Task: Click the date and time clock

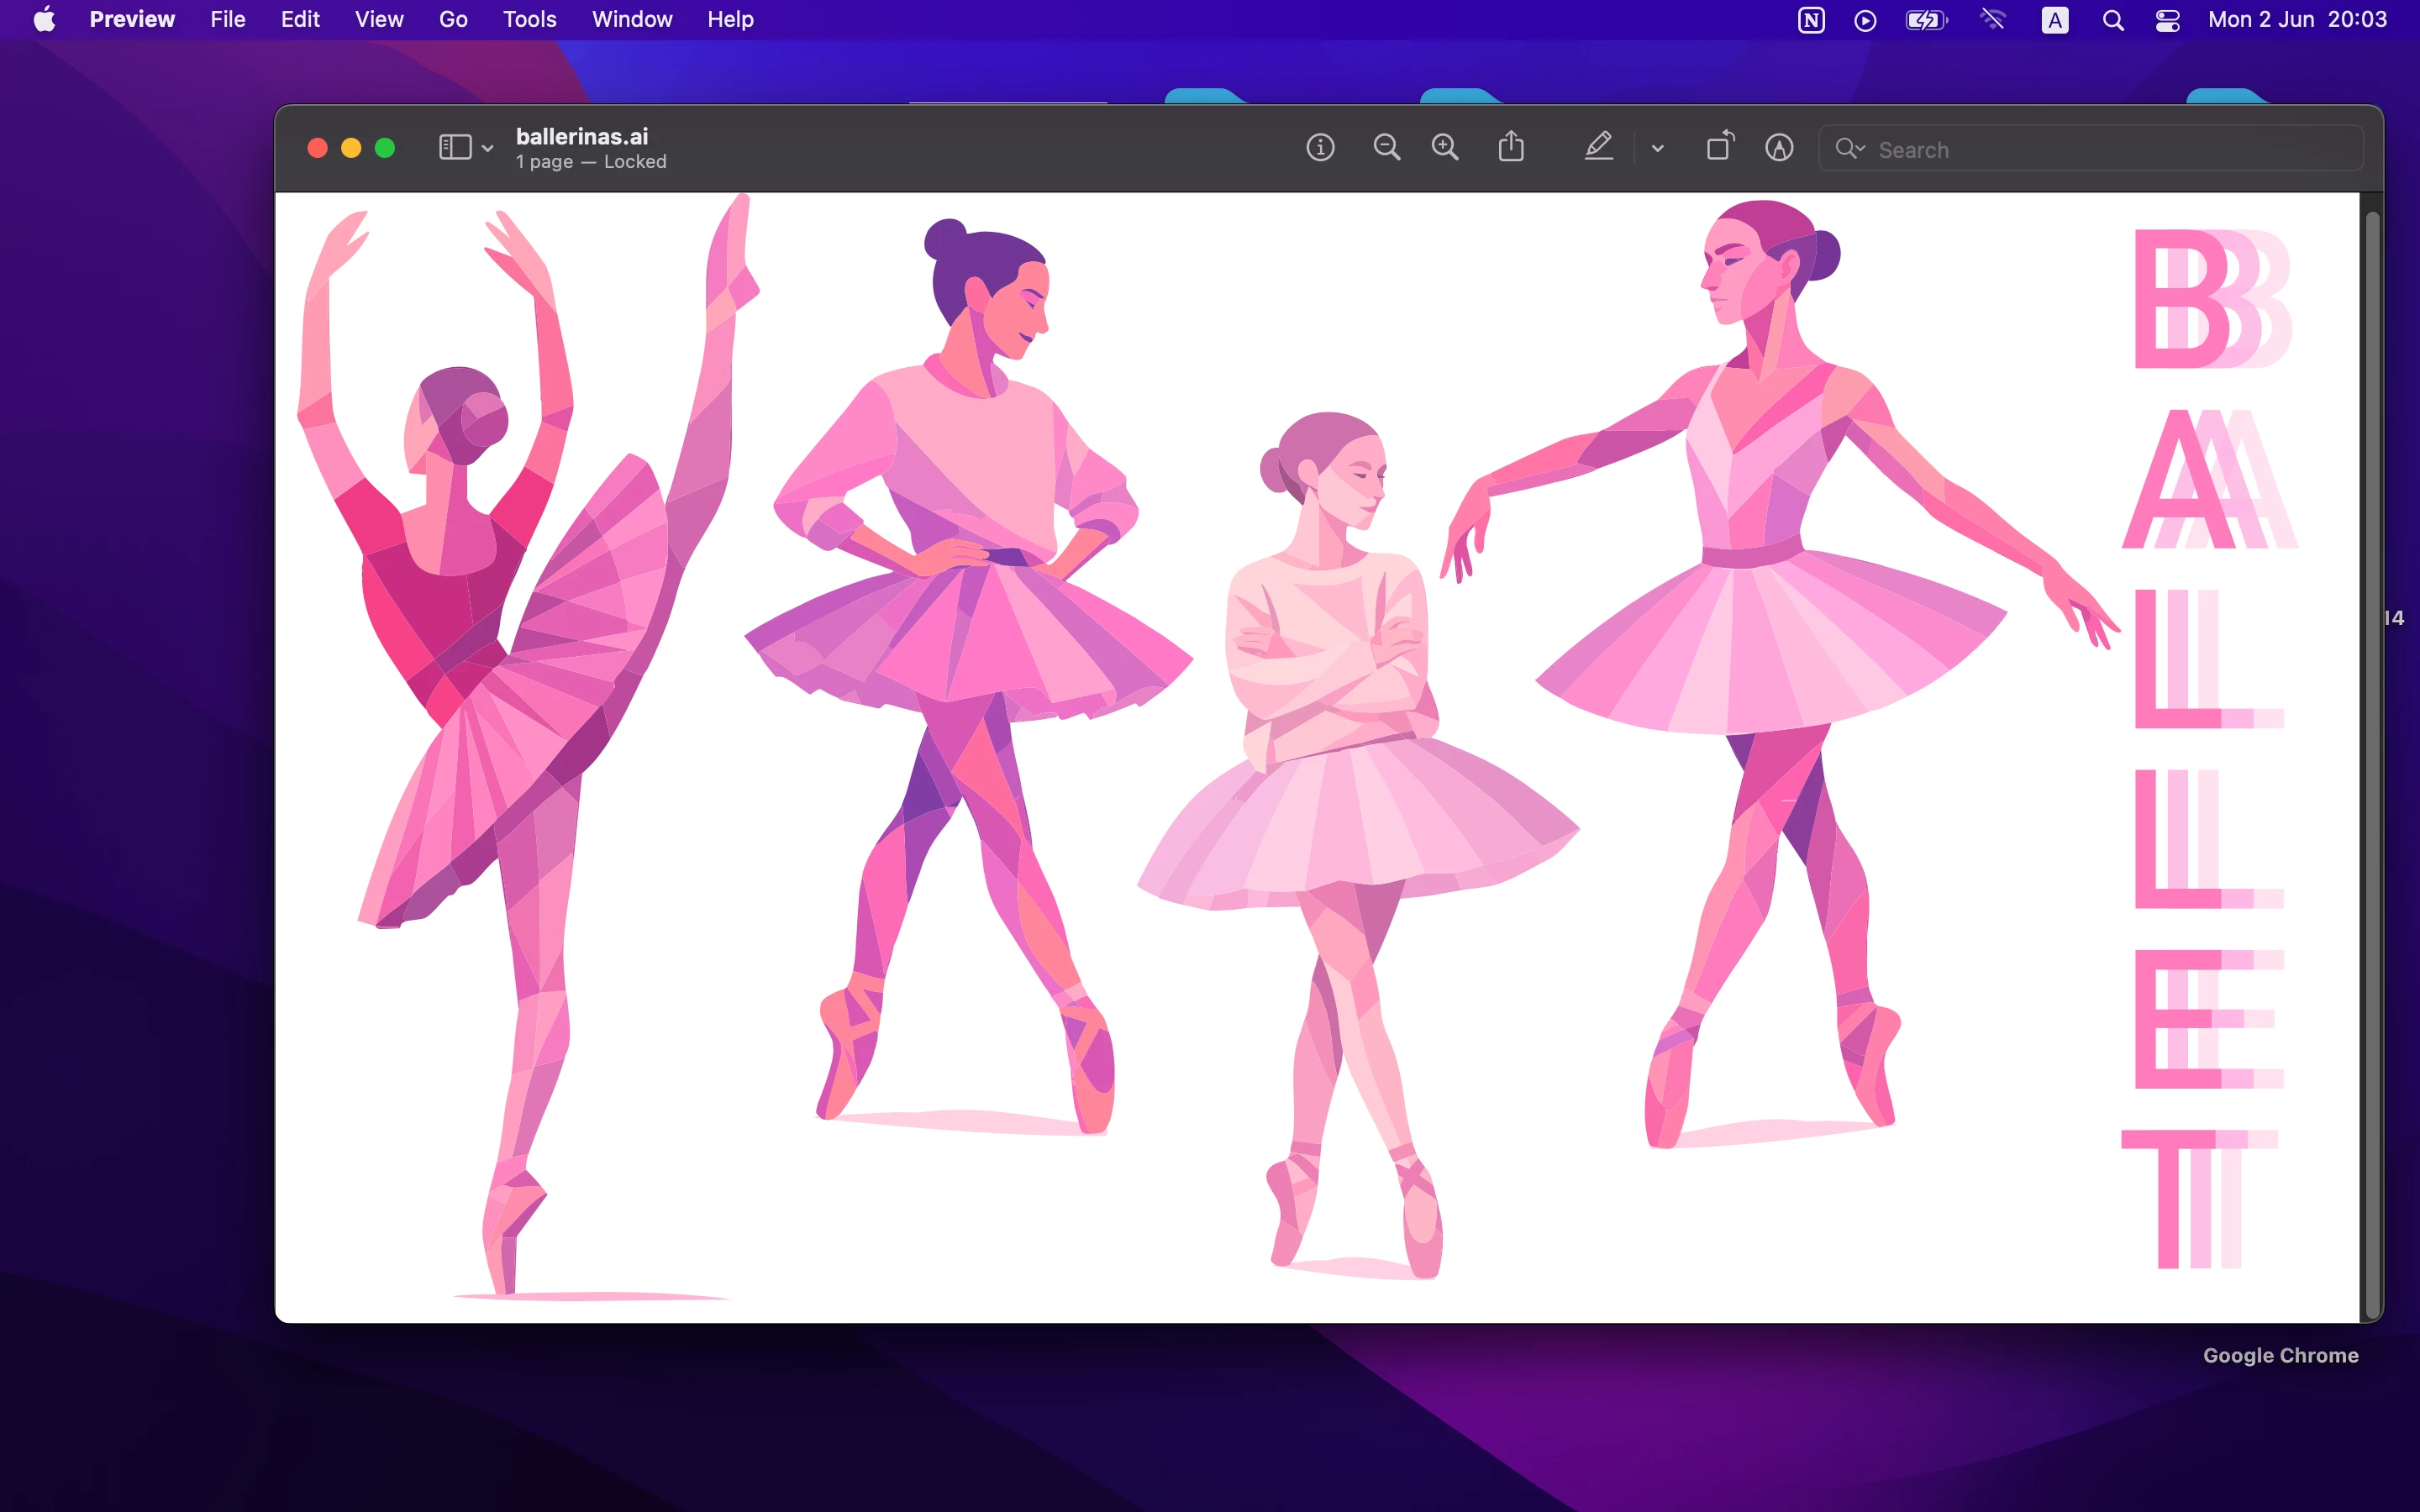Action: coord(2297,20)
